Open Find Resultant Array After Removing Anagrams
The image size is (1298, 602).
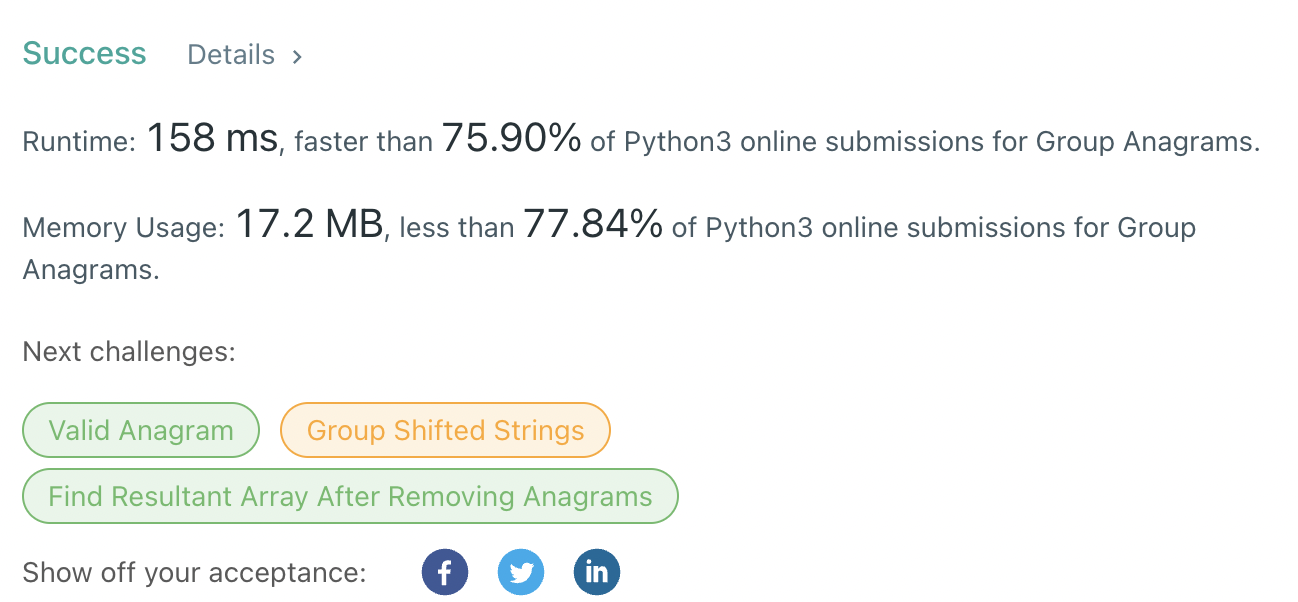pos(350,496)
